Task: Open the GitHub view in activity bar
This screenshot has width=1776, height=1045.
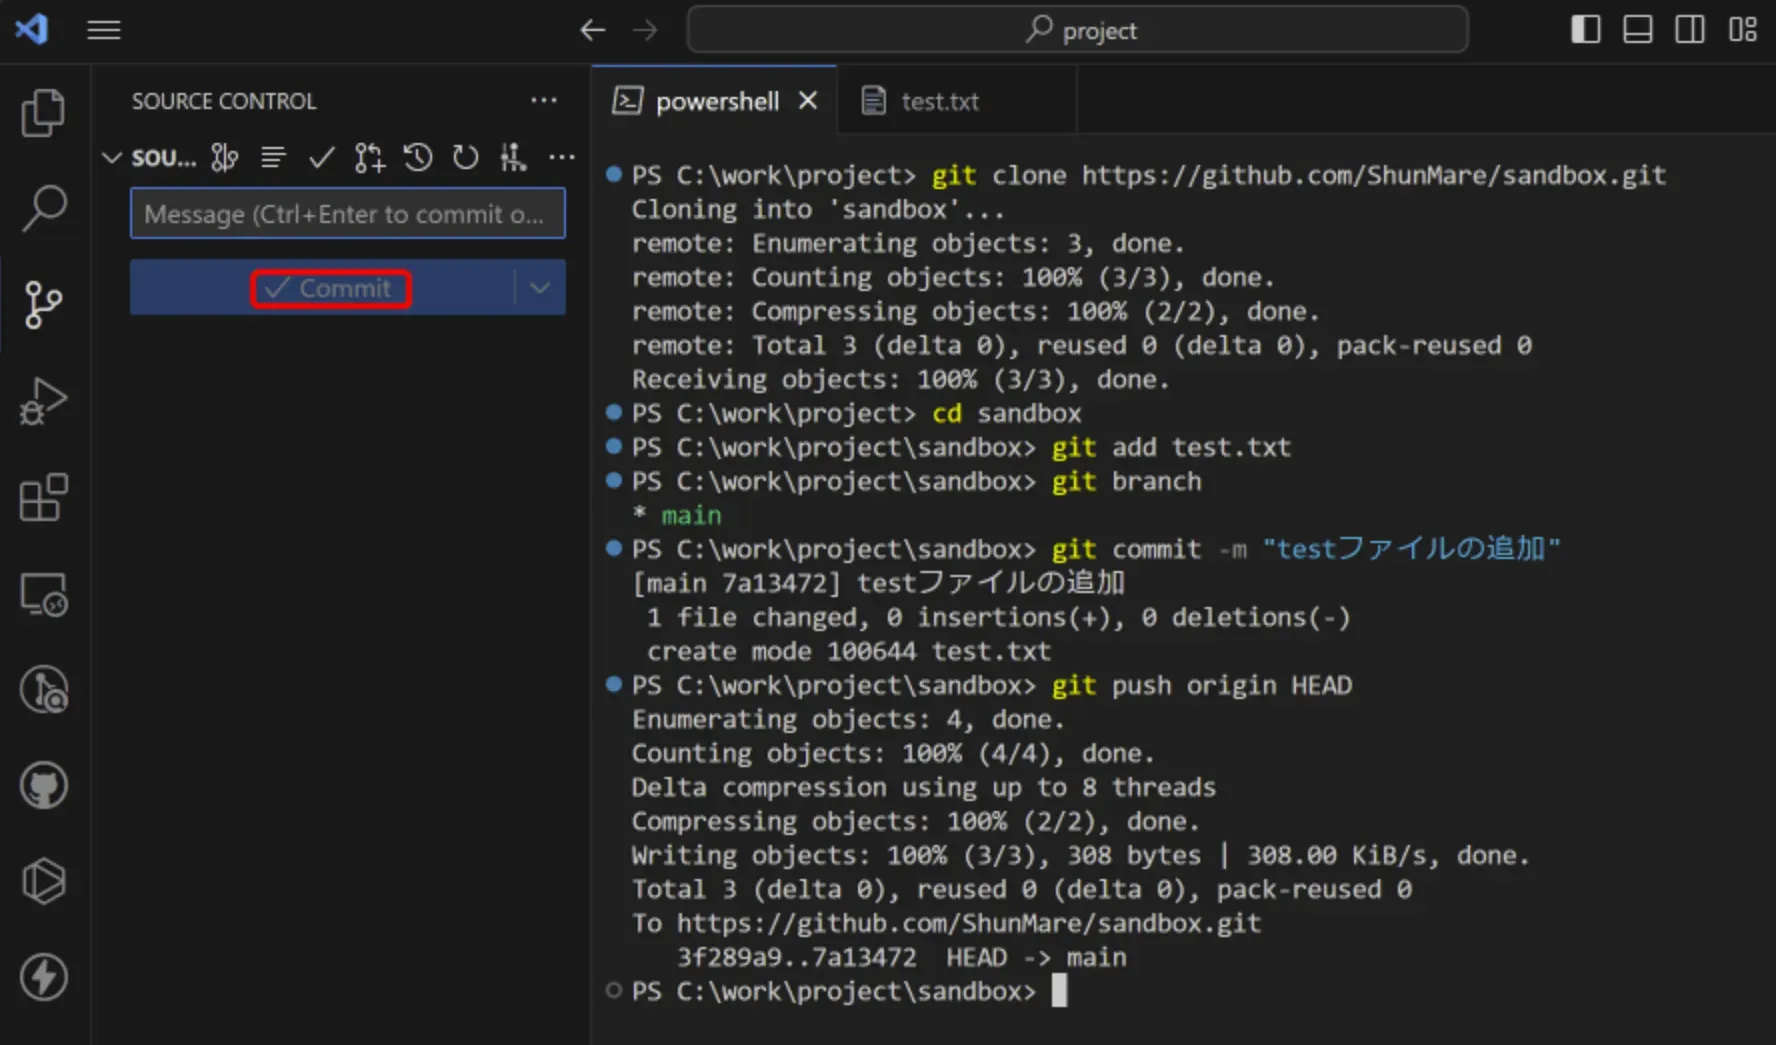Action: coord(43,785)
